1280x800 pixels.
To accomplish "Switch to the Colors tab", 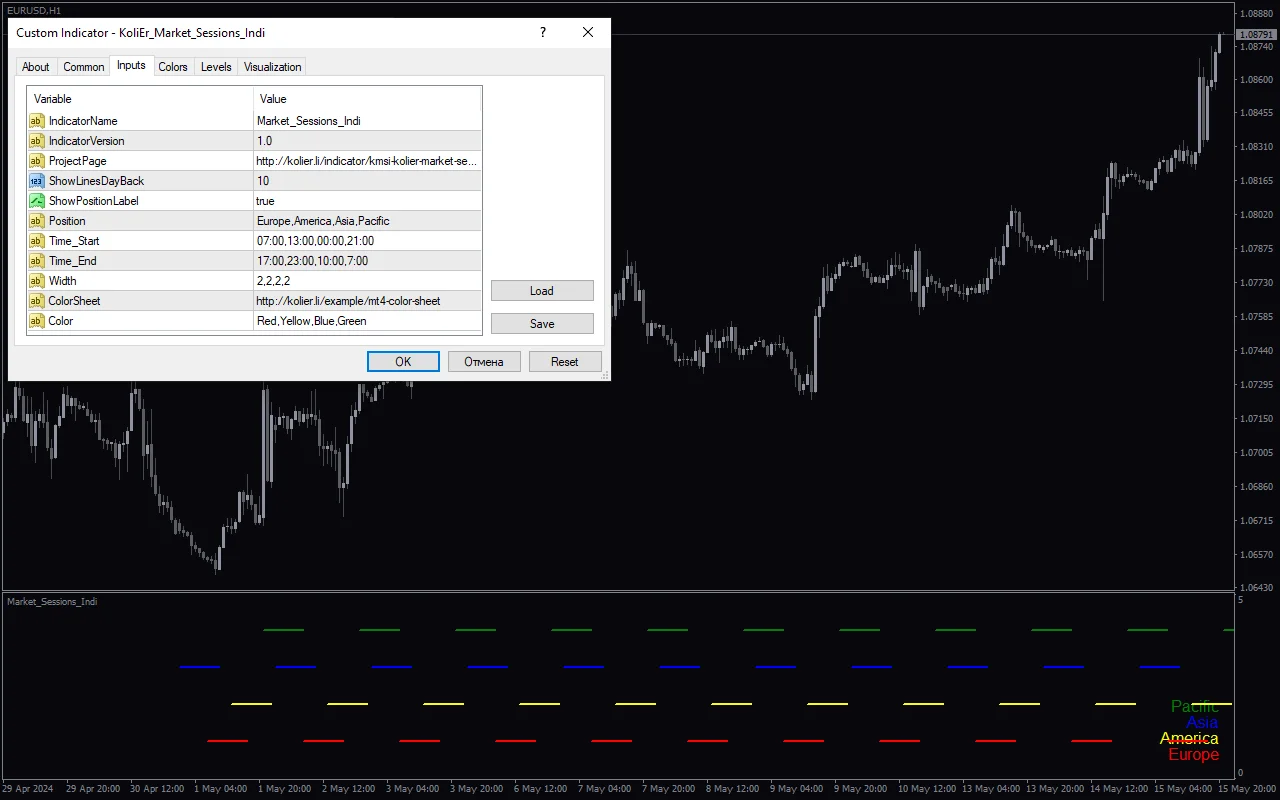I will pos(172,67).
